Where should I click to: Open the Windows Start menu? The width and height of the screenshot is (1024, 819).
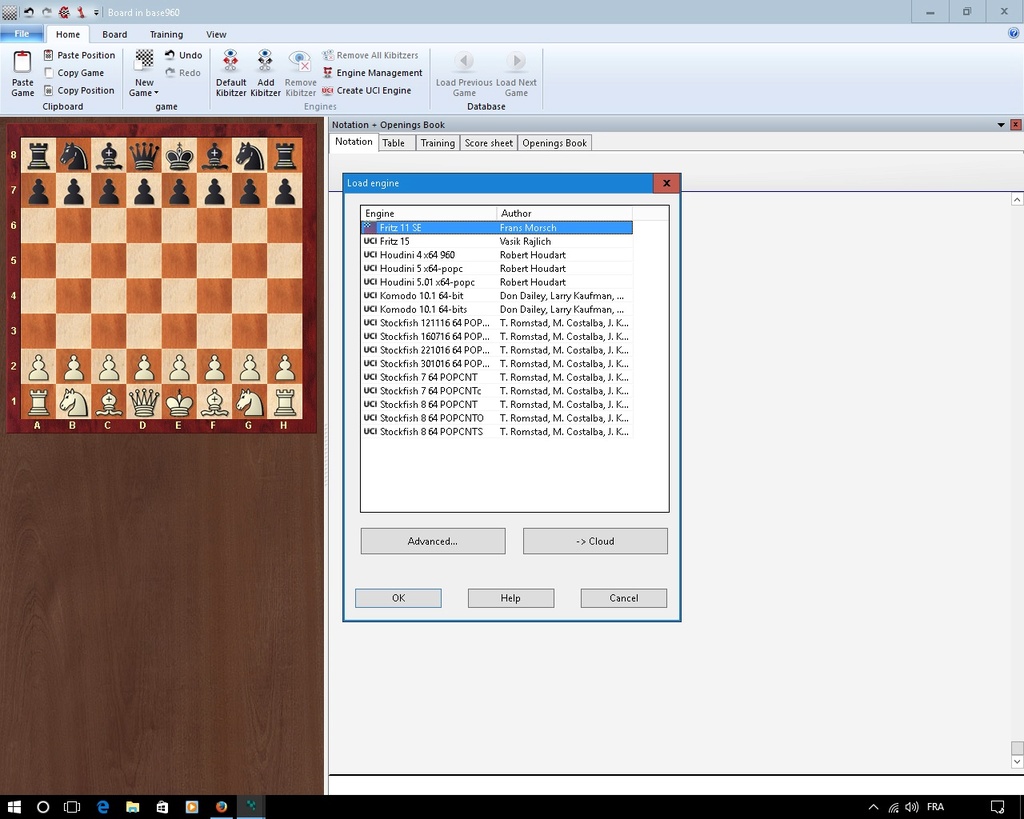pyautogui.click(x=14, y=807)
